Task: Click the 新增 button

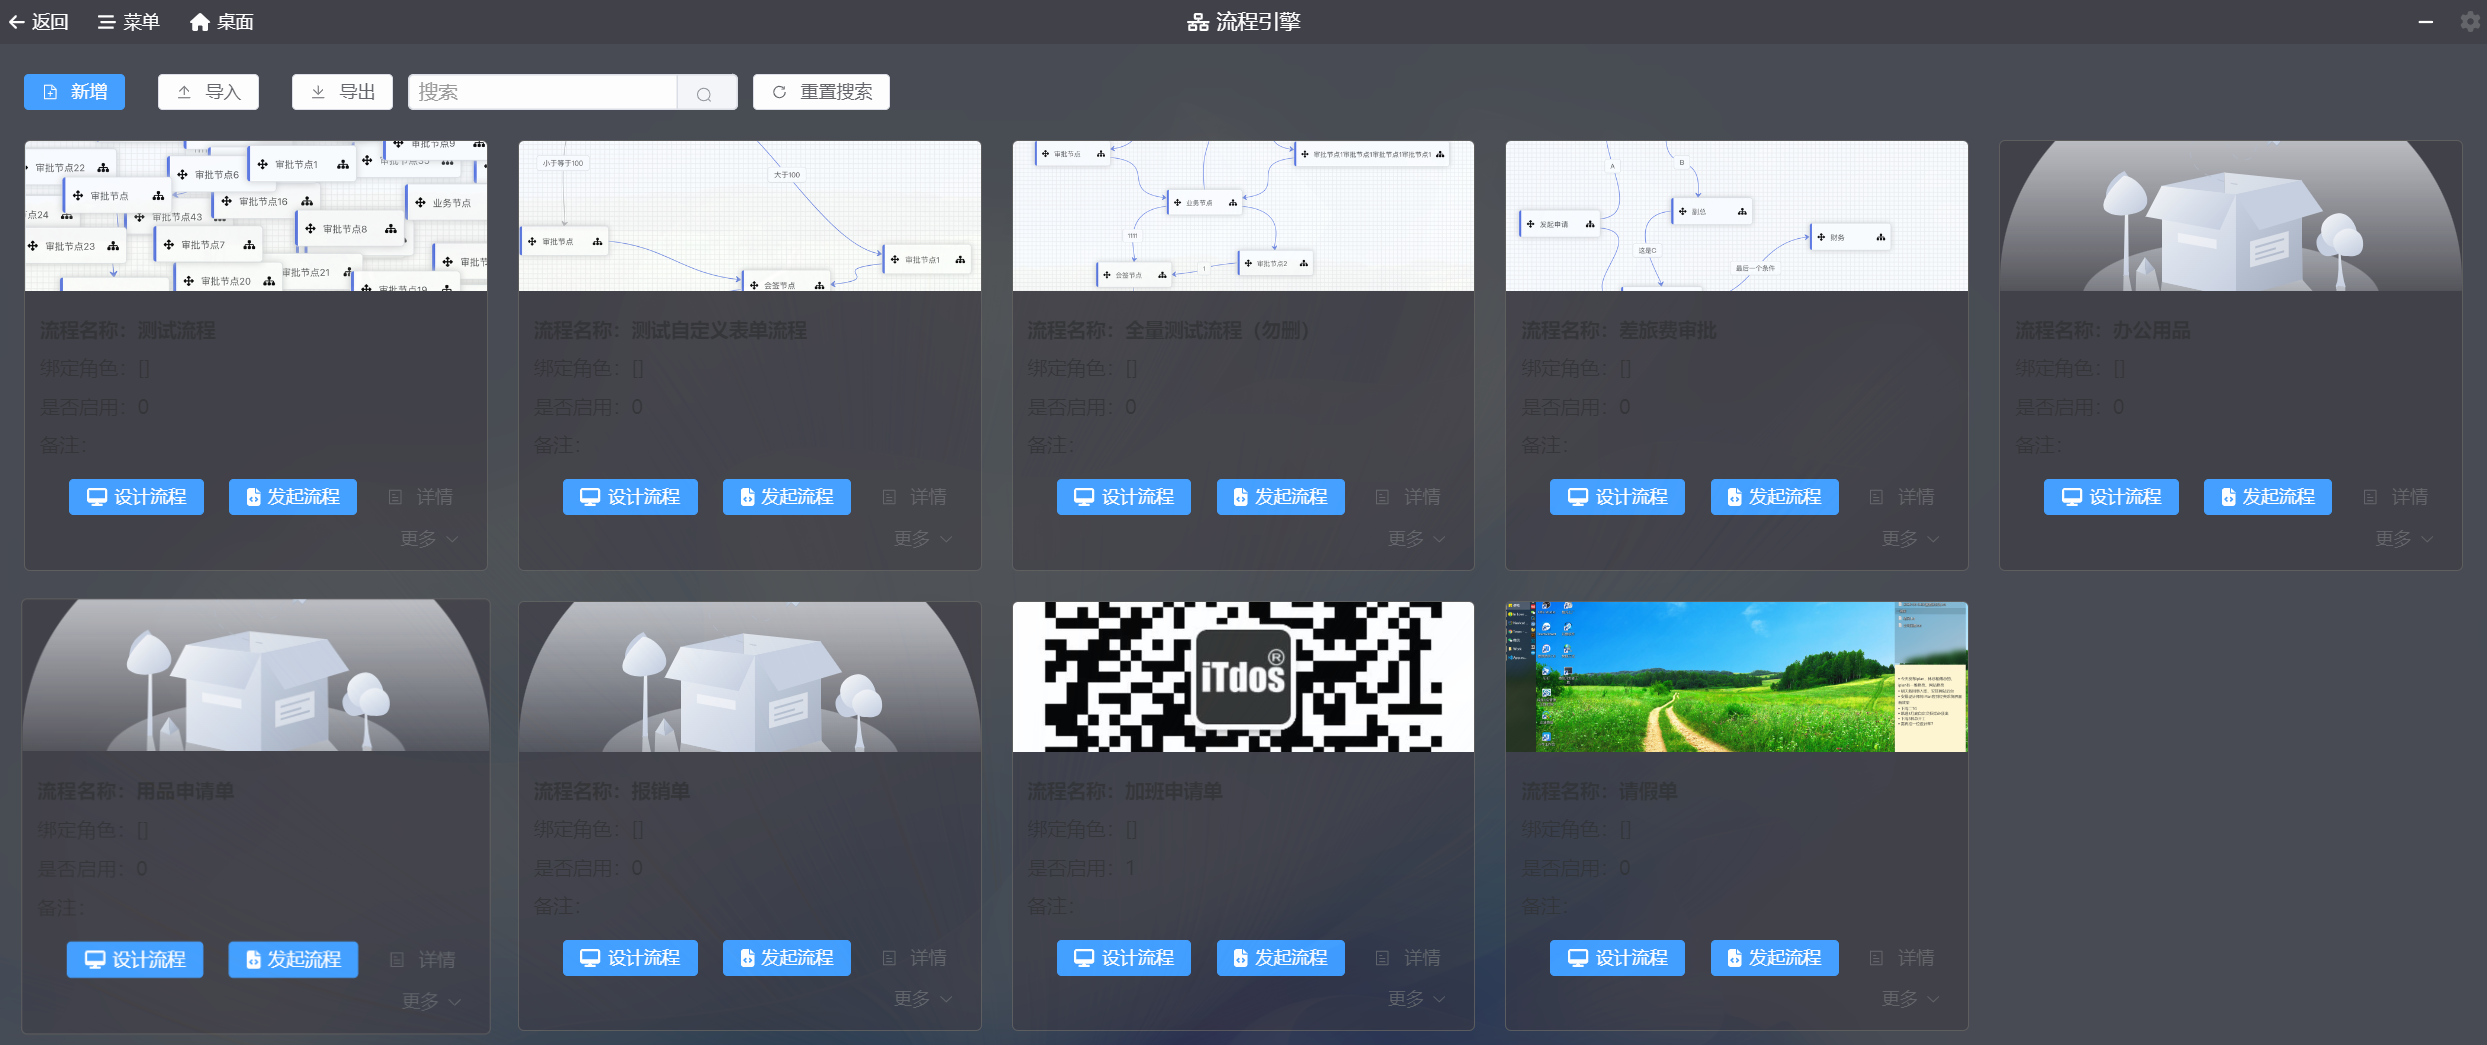Action: (x=74, y=92)
